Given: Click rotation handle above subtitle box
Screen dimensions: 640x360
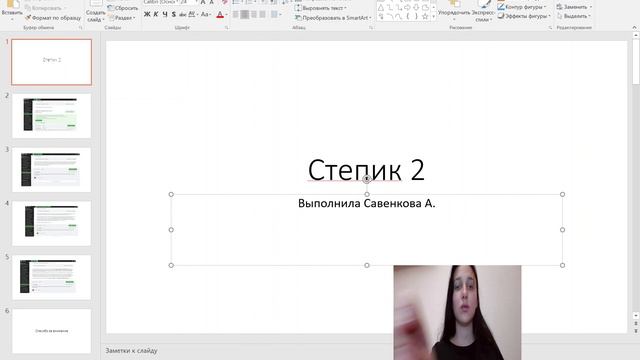Looking at the screenshot, I should pyautogui.click(x=367, y=179).
